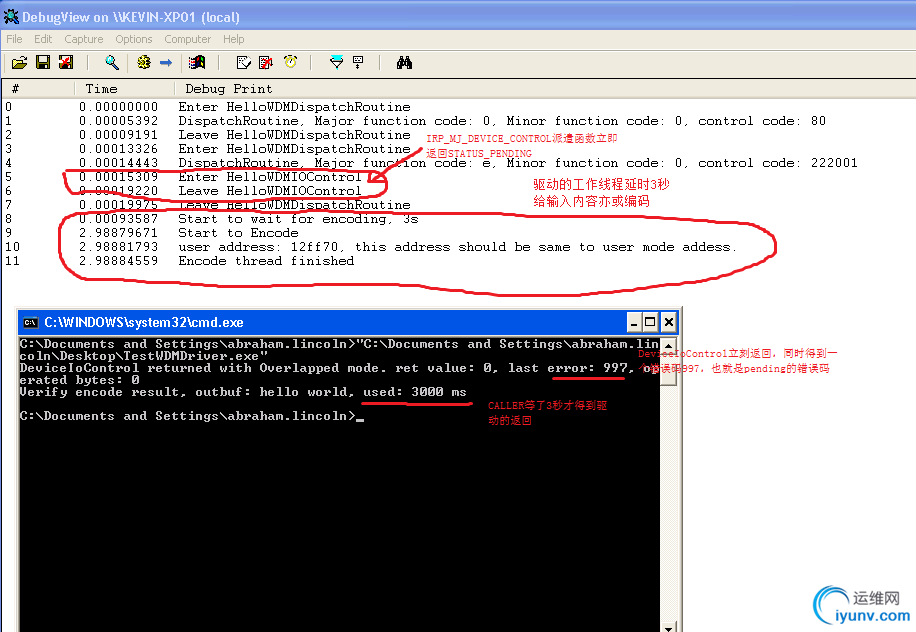Click the history depth toolbar icon
The width and height of the screenshot is (916, 632).
(358, 62)
